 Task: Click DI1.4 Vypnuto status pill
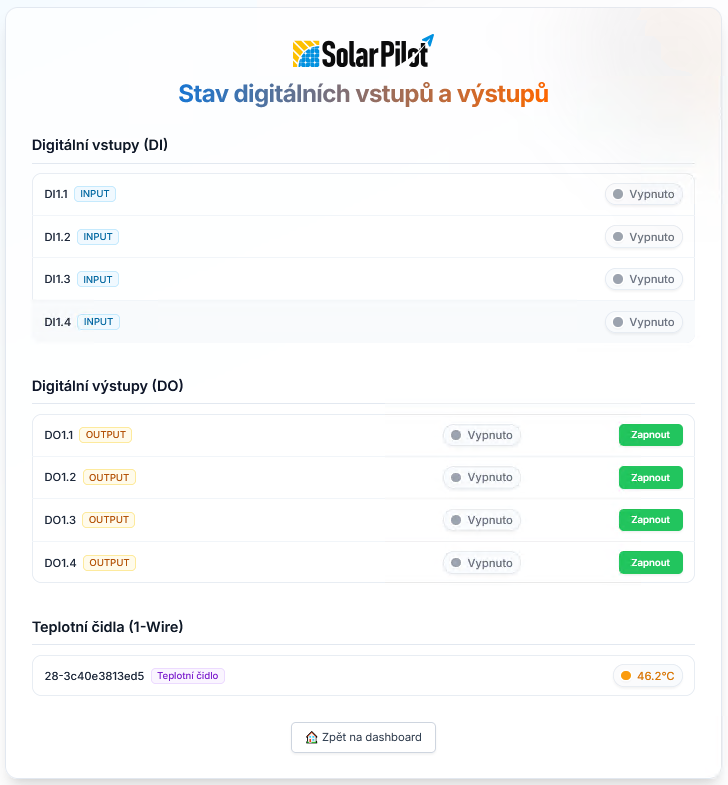click(x=643, y=322)
